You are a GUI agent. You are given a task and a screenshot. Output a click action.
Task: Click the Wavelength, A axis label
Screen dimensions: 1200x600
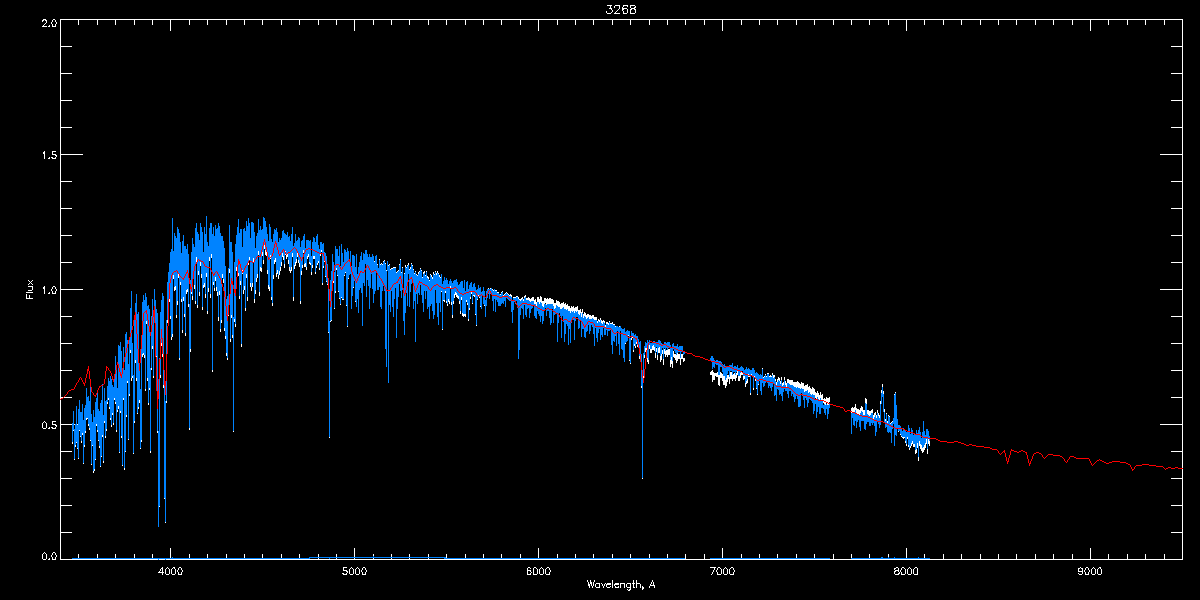(x=621, y=584)
